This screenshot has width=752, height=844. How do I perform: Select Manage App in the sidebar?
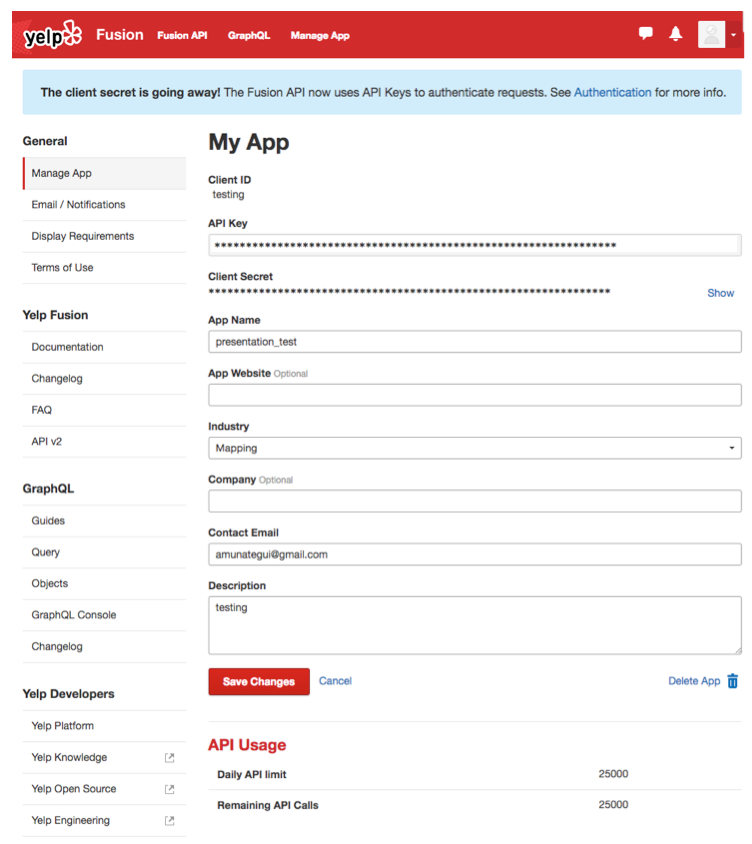[x=104, y=173]
